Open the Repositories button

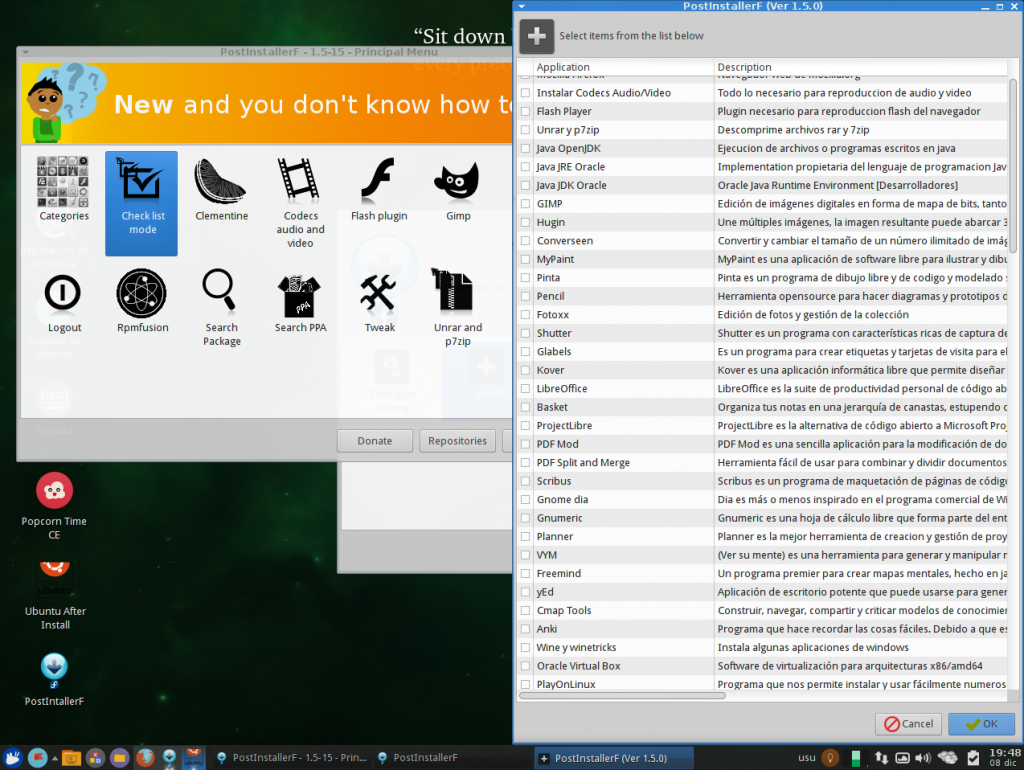point(457,441)
